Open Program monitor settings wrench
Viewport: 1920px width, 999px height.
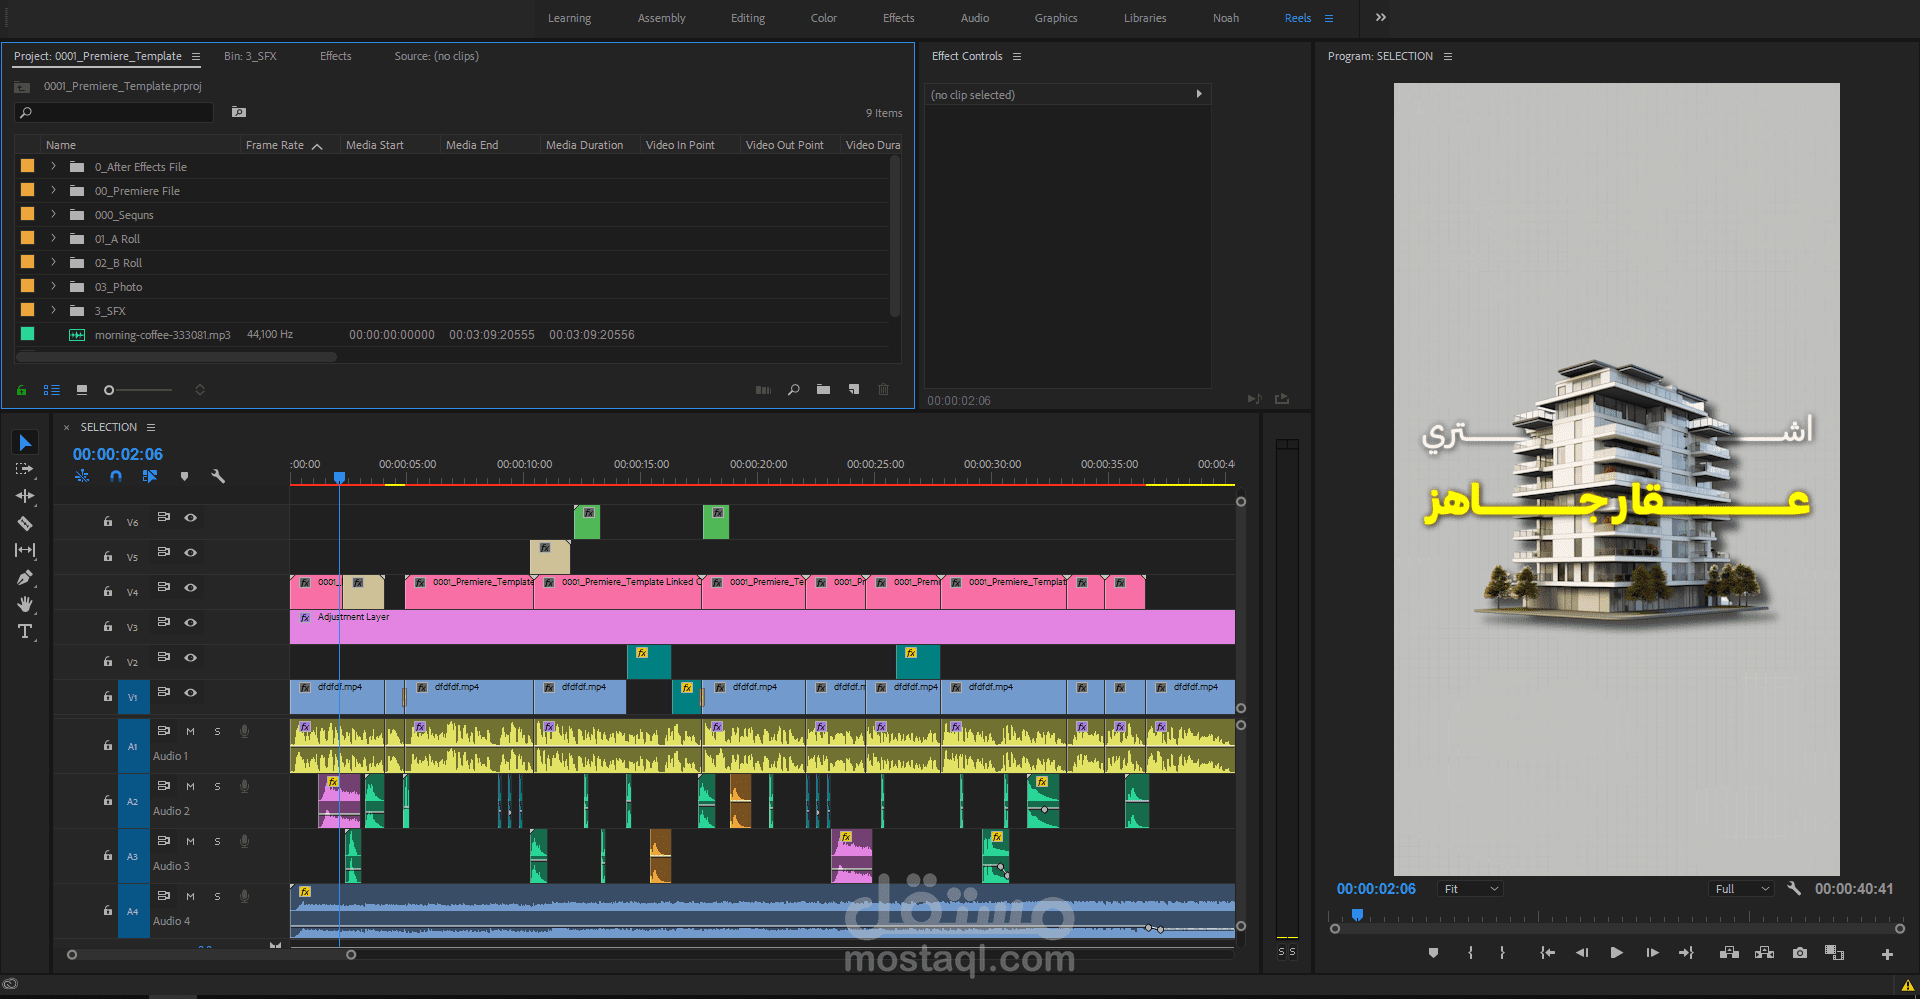pos(1794,888)
